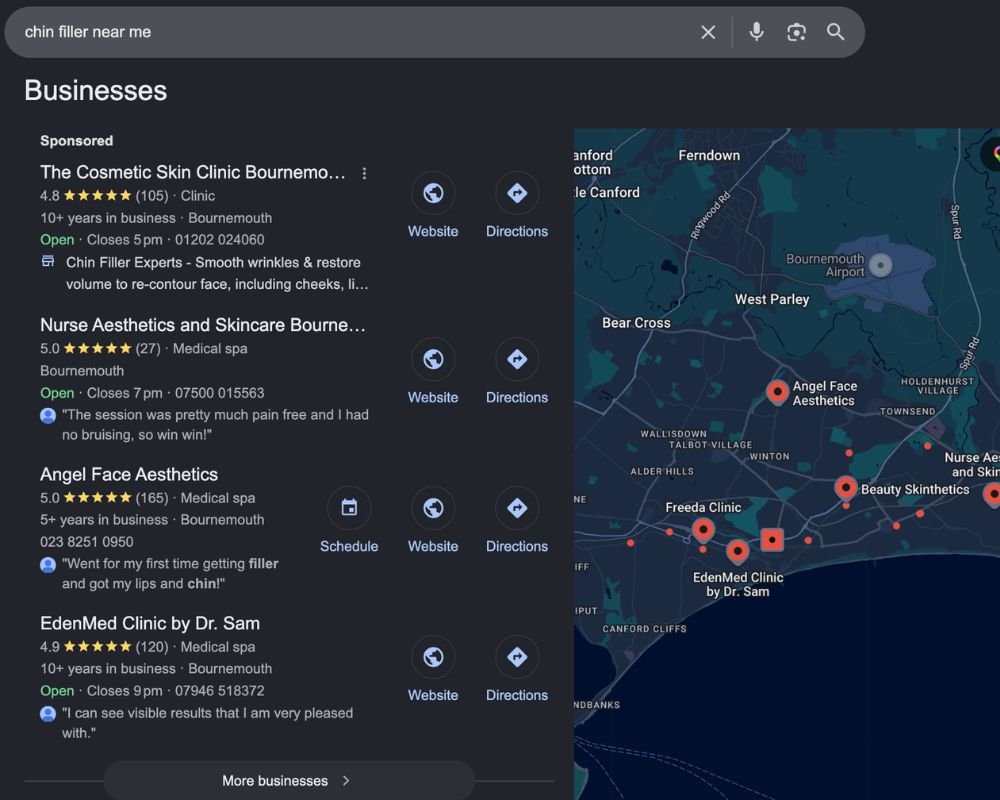Click phone number 023 8251 0950
Image resolution: width=1000 pixels, height=800 pixels.
(x=87, y=542)
